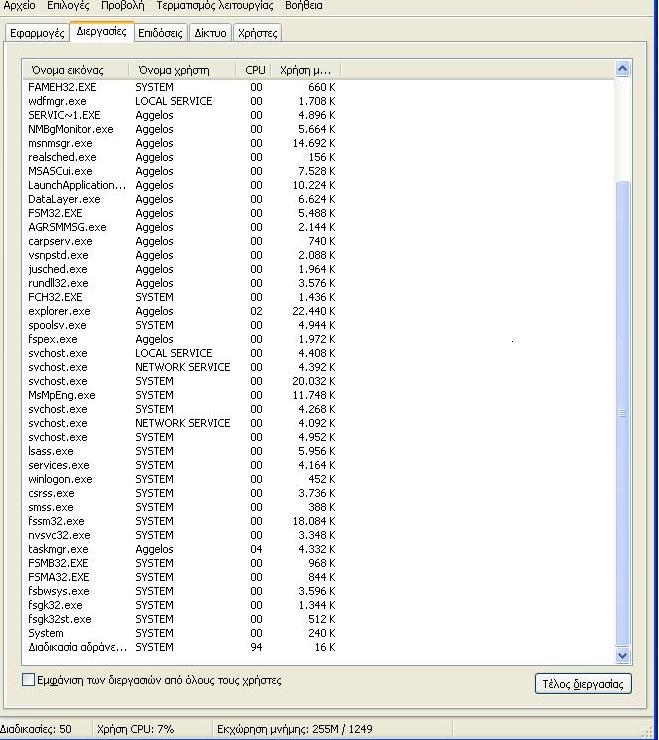Select the LaunchApplication... process
Screen dimensions: 659x740
pyautogui.click(x=181, y=185)
